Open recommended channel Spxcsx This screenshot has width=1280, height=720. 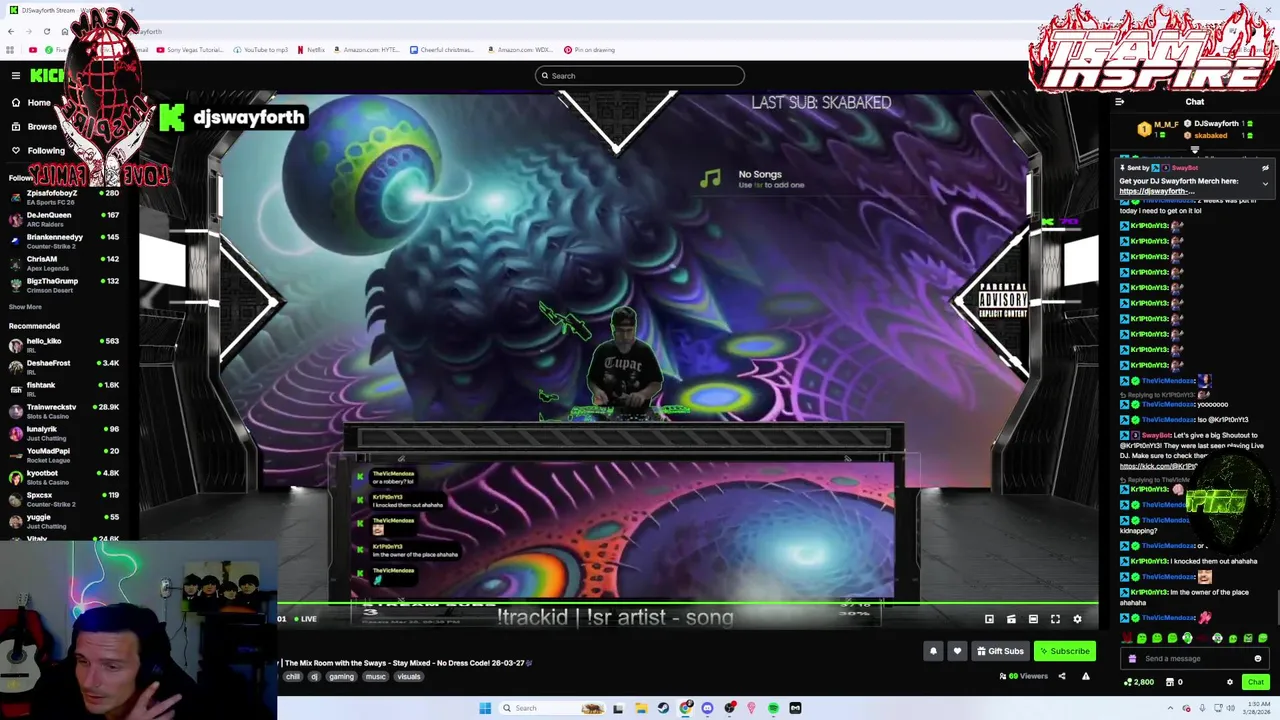(x=65, y=499)
